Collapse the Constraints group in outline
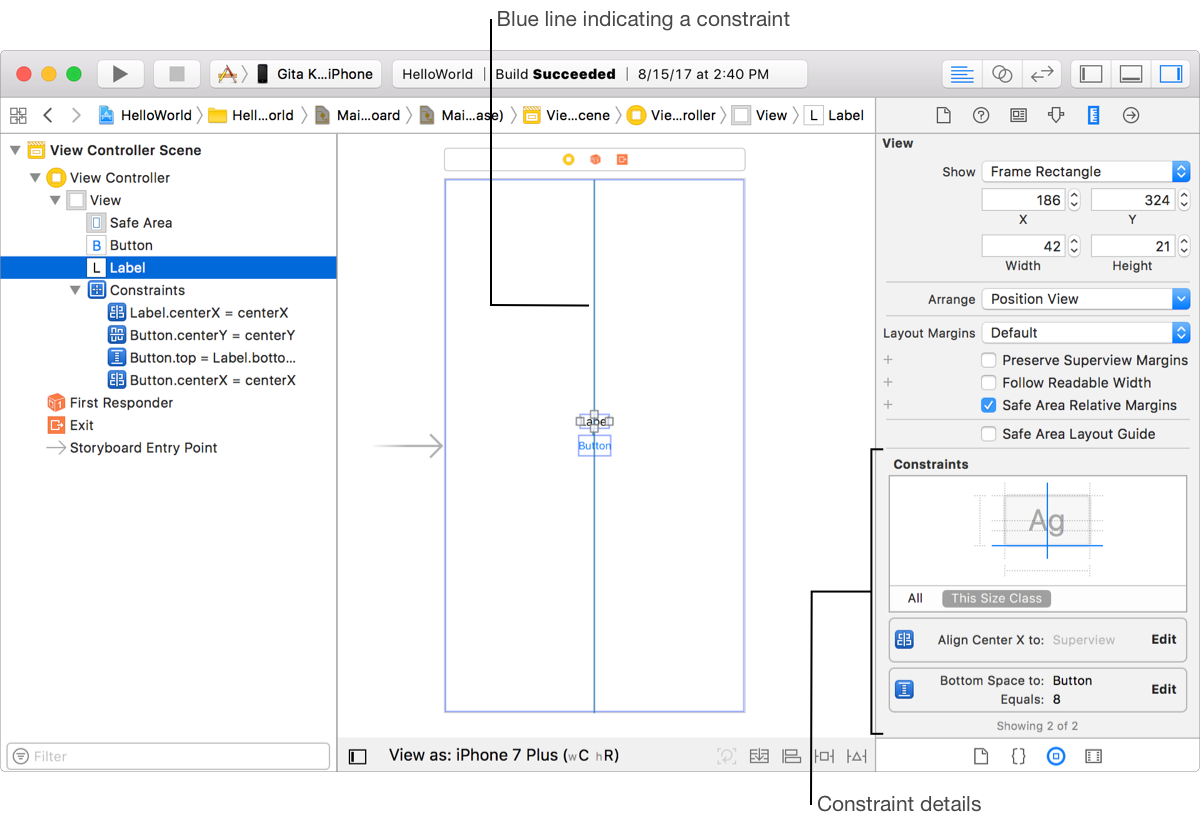The height and width of the screenshot is (822, 1200). tap(75, 290)
